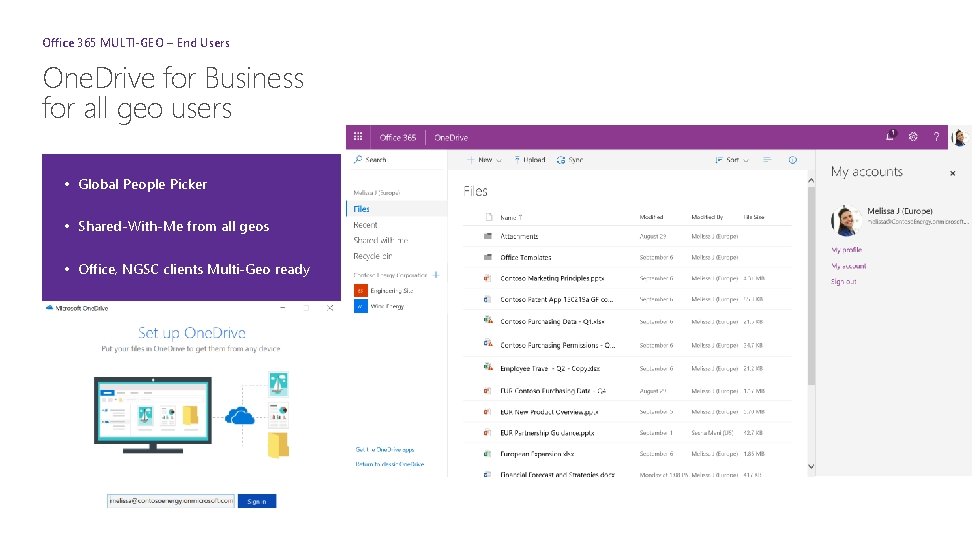The width and height of the screenshot is (979, 551).
Task: Click the Upload toolbar button
Action: (x=529, y=160)
